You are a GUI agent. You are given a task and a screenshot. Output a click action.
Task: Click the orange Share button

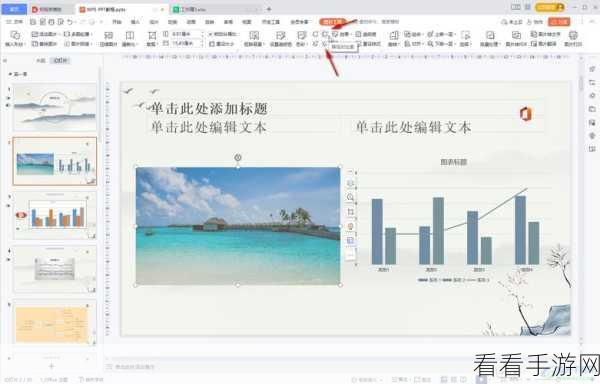(559, 22)
